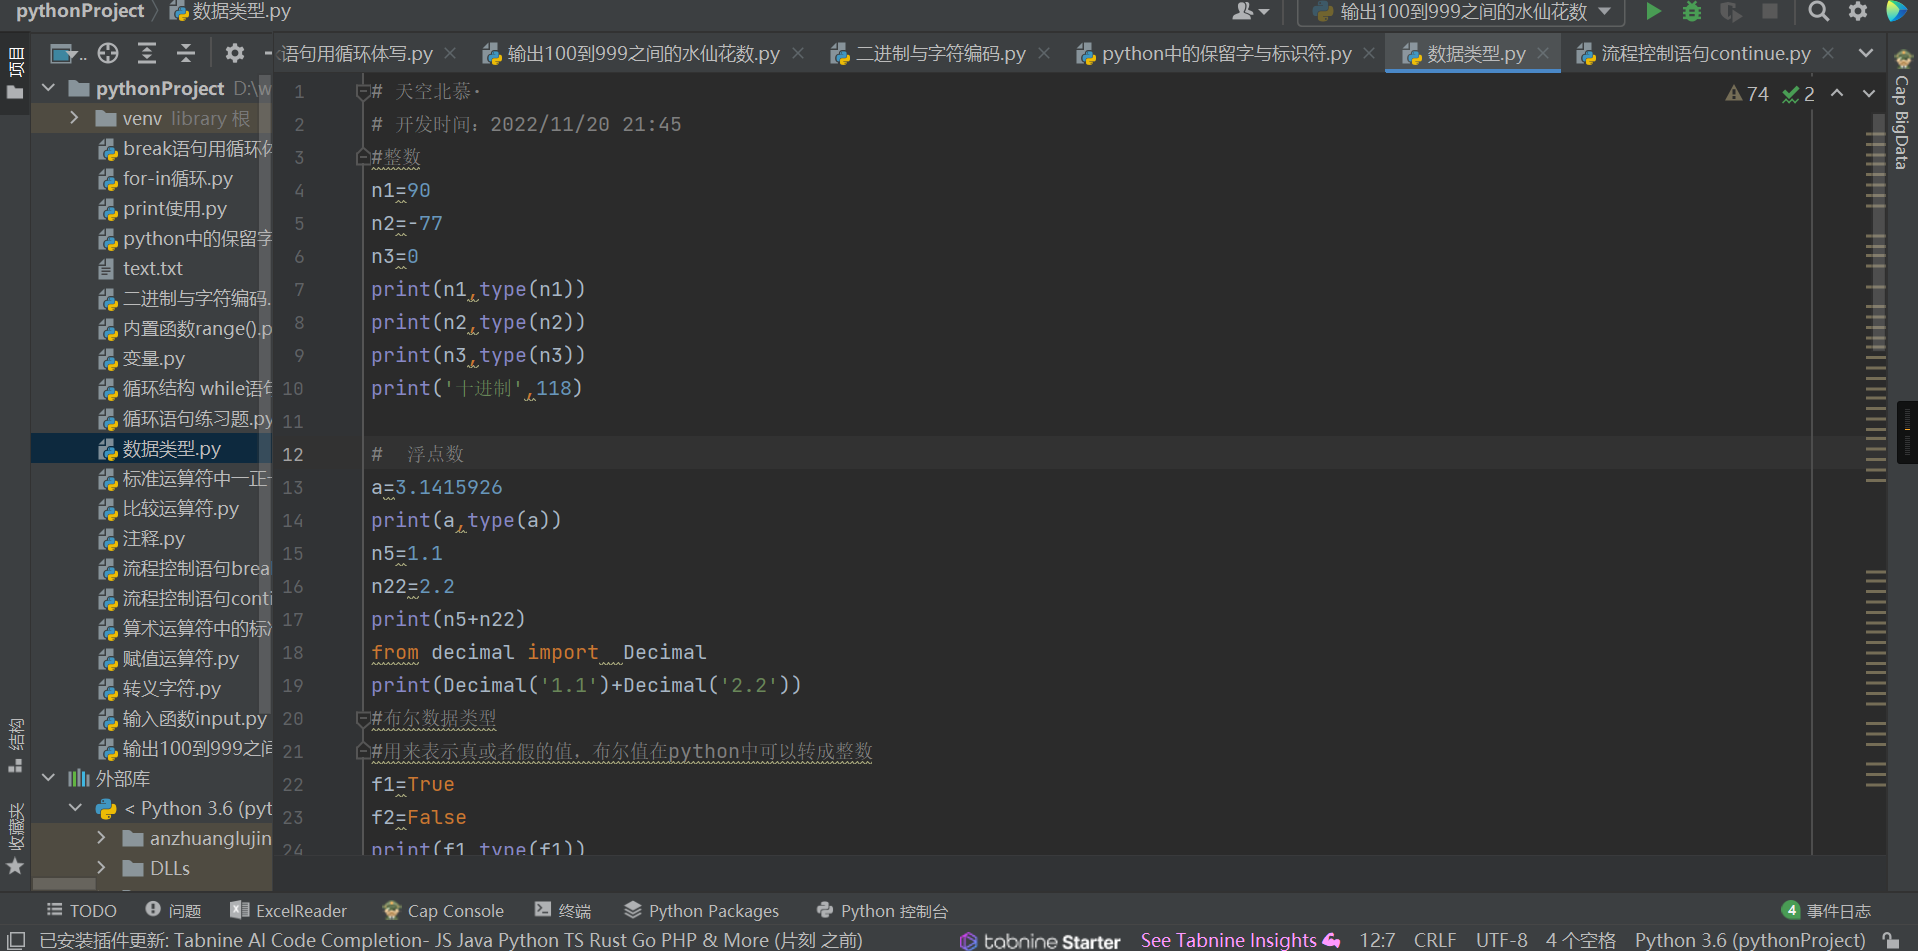Collapse the venv library root node
This screenshot has width=1918, height=951.
click(x=73, y=117)
